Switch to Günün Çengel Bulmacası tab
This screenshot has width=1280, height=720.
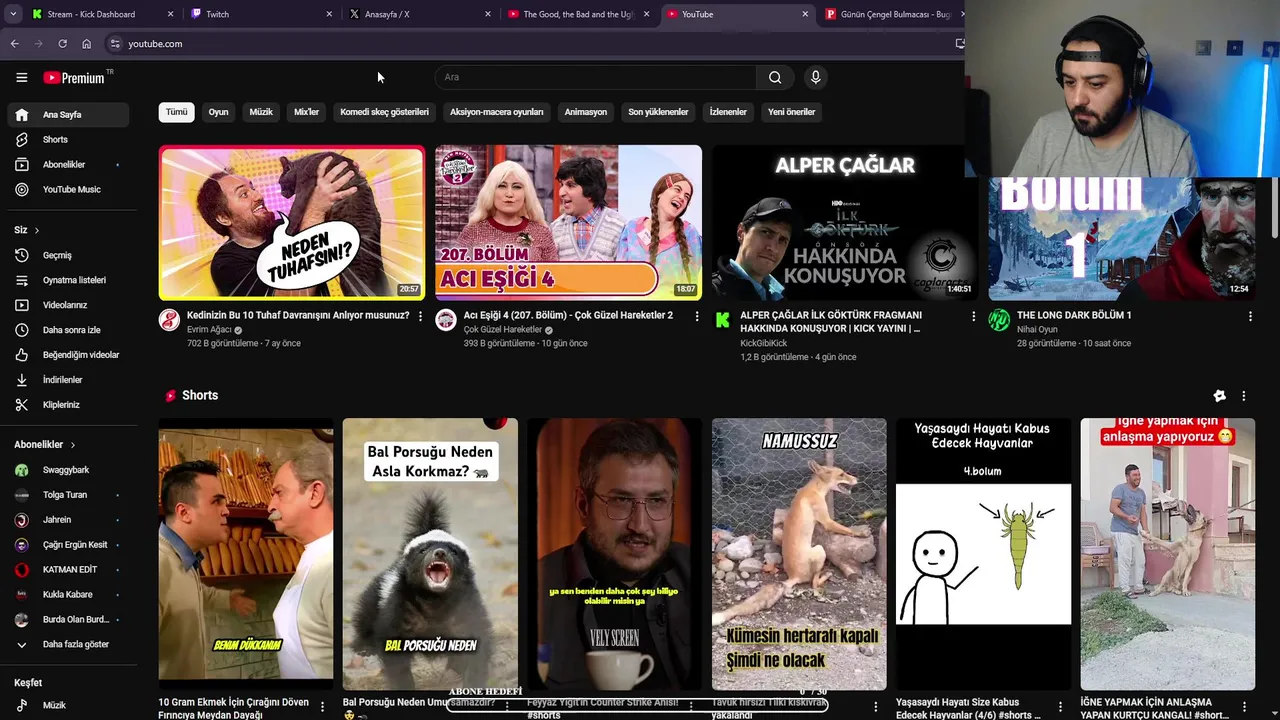(892, 14)
